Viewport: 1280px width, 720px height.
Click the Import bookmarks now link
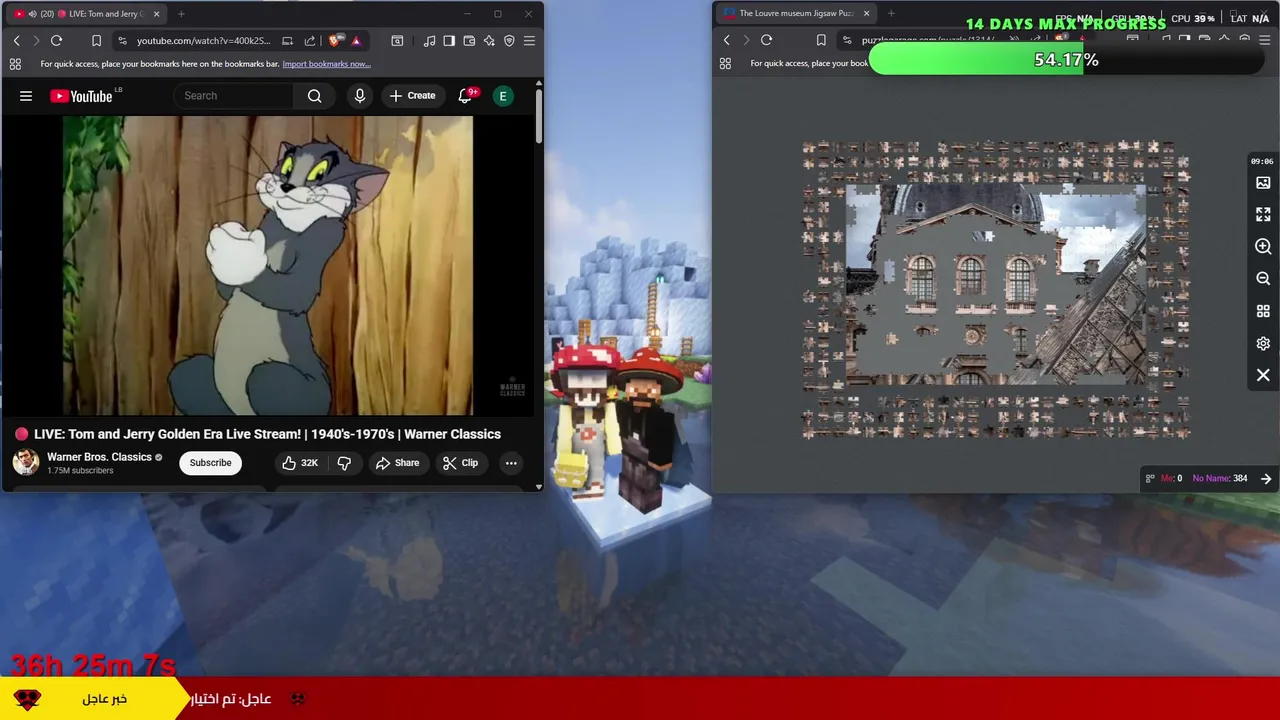point(326,64)
